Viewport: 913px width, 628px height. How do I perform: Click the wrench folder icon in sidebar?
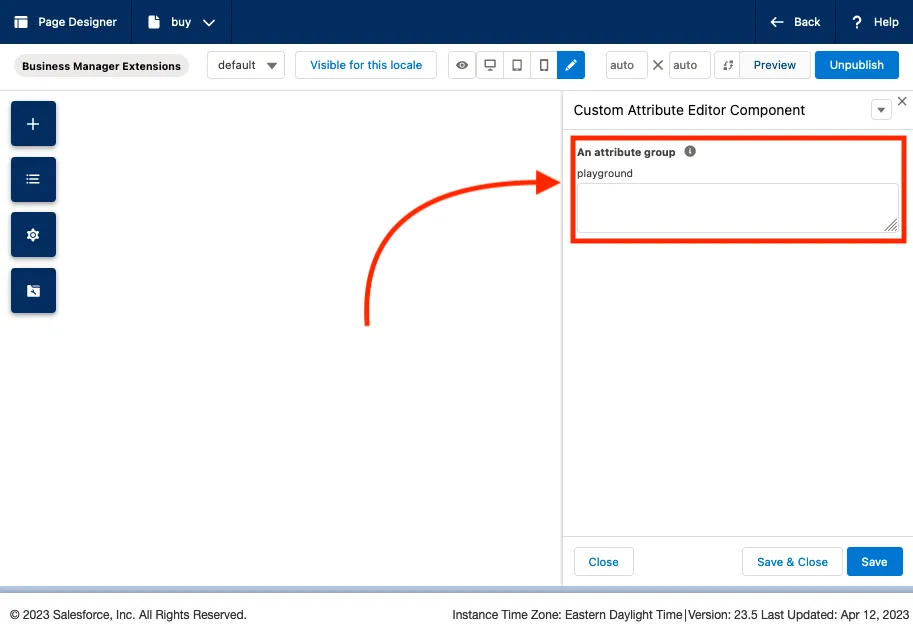pyautogui.click(x=33, y=291)
